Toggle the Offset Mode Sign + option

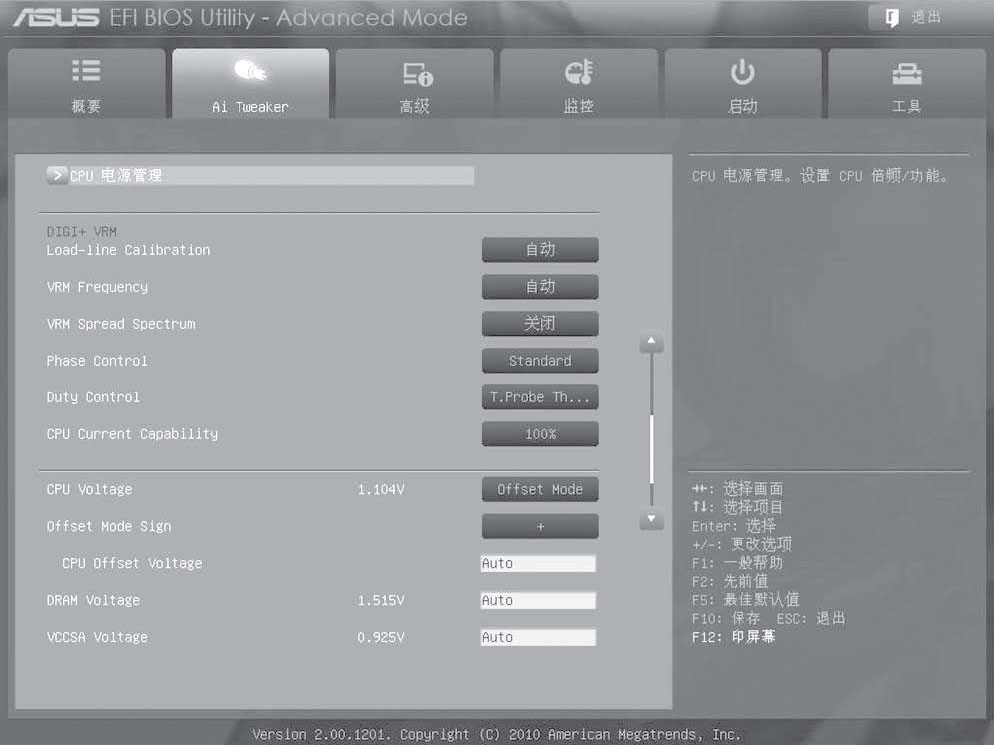coord(540,526)
